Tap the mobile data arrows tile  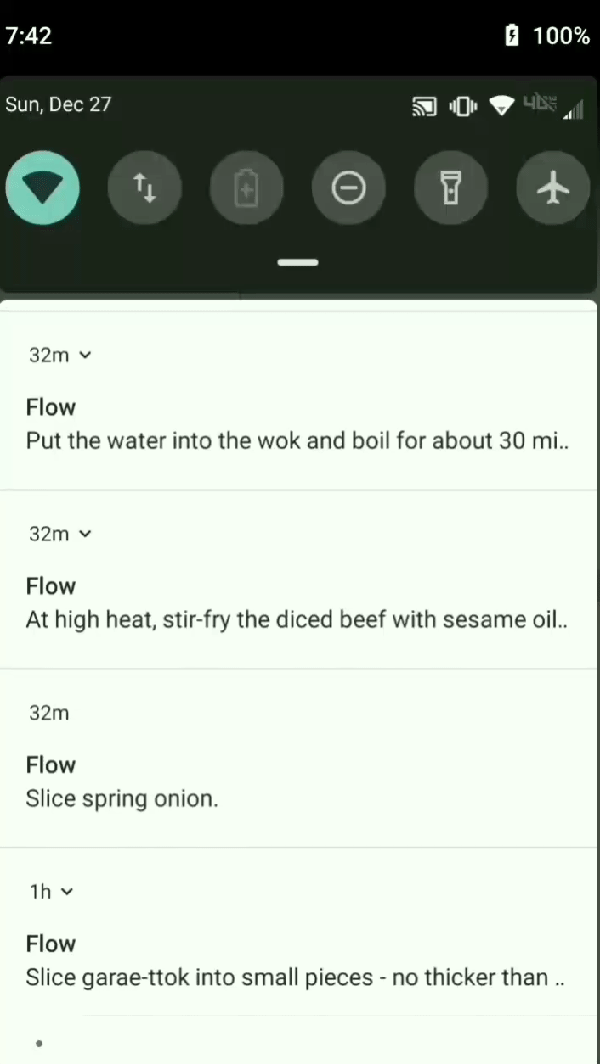coord(145,188)
